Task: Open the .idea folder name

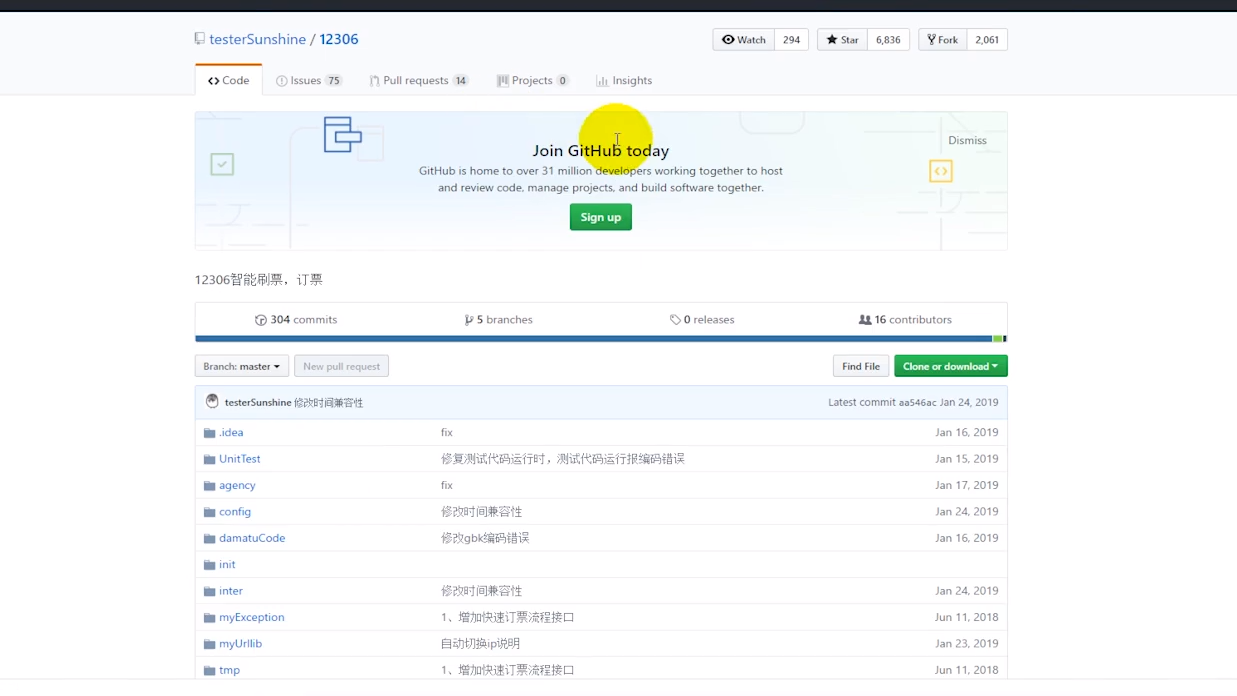Action: pos(231,432)
